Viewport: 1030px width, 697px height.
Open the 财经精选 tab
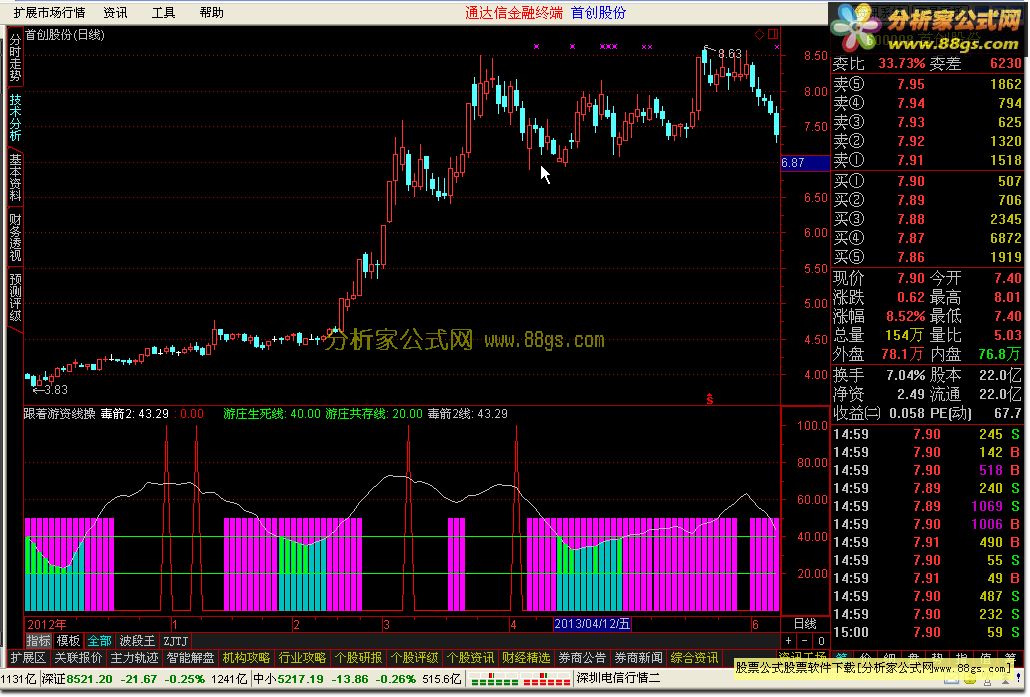(x=526, y=658)
